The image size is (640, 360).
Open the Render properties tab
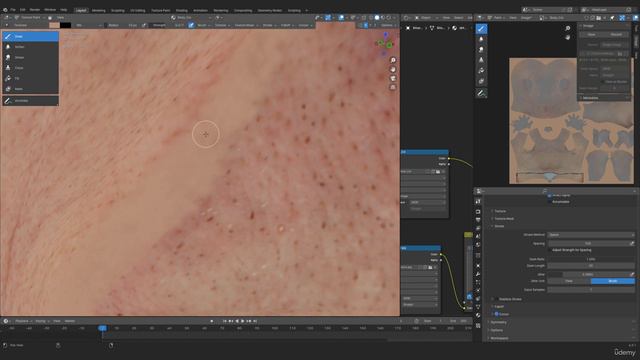pyautogui.click(x=478, y=212)
